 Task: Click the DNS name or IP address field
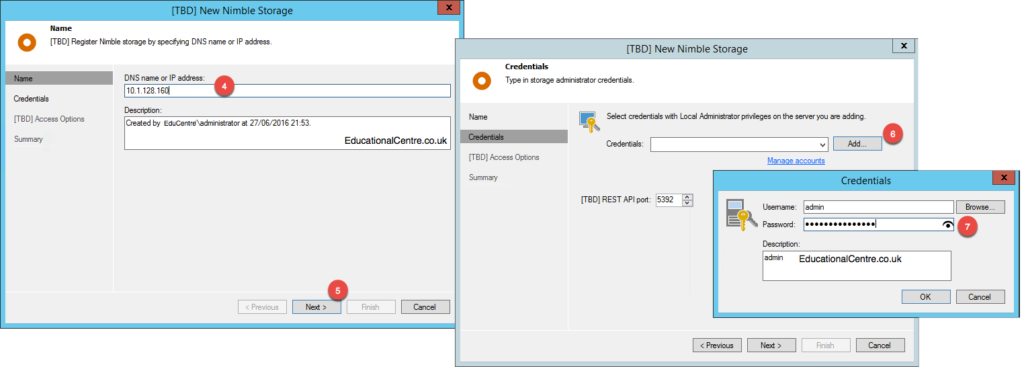(x=287, y=91)
